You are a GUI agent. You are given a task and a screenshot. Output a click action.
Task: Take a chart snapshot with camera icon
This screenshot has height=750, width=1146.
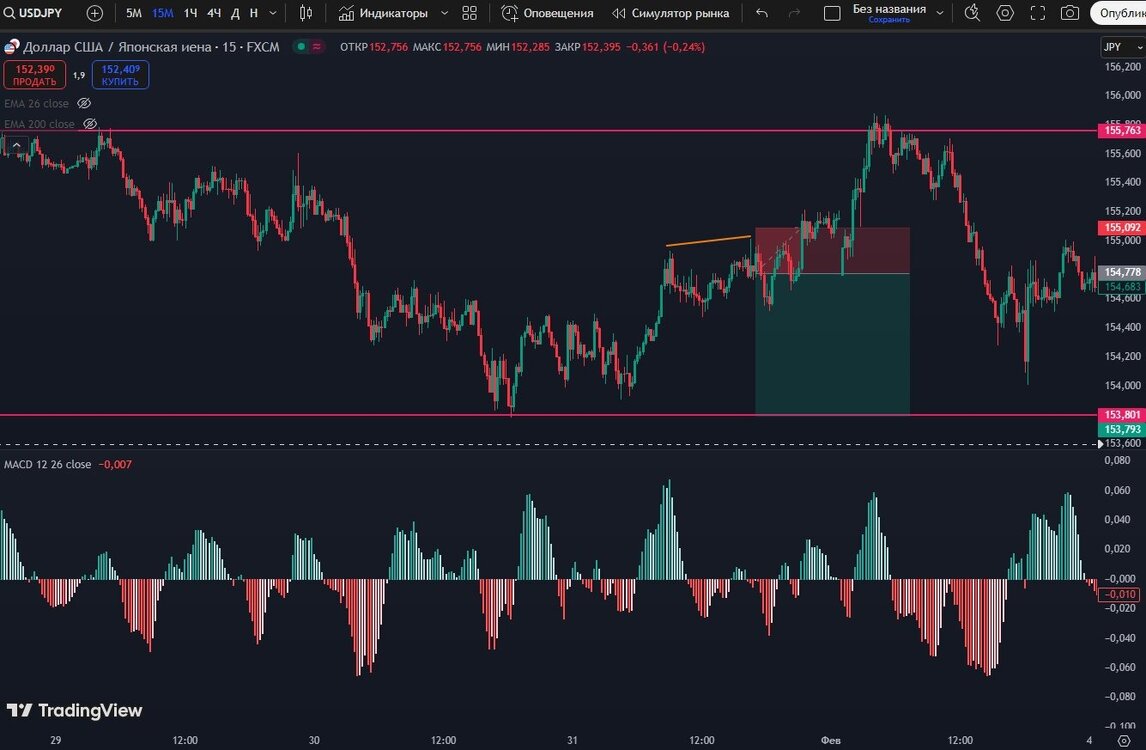click(1070, 13)
